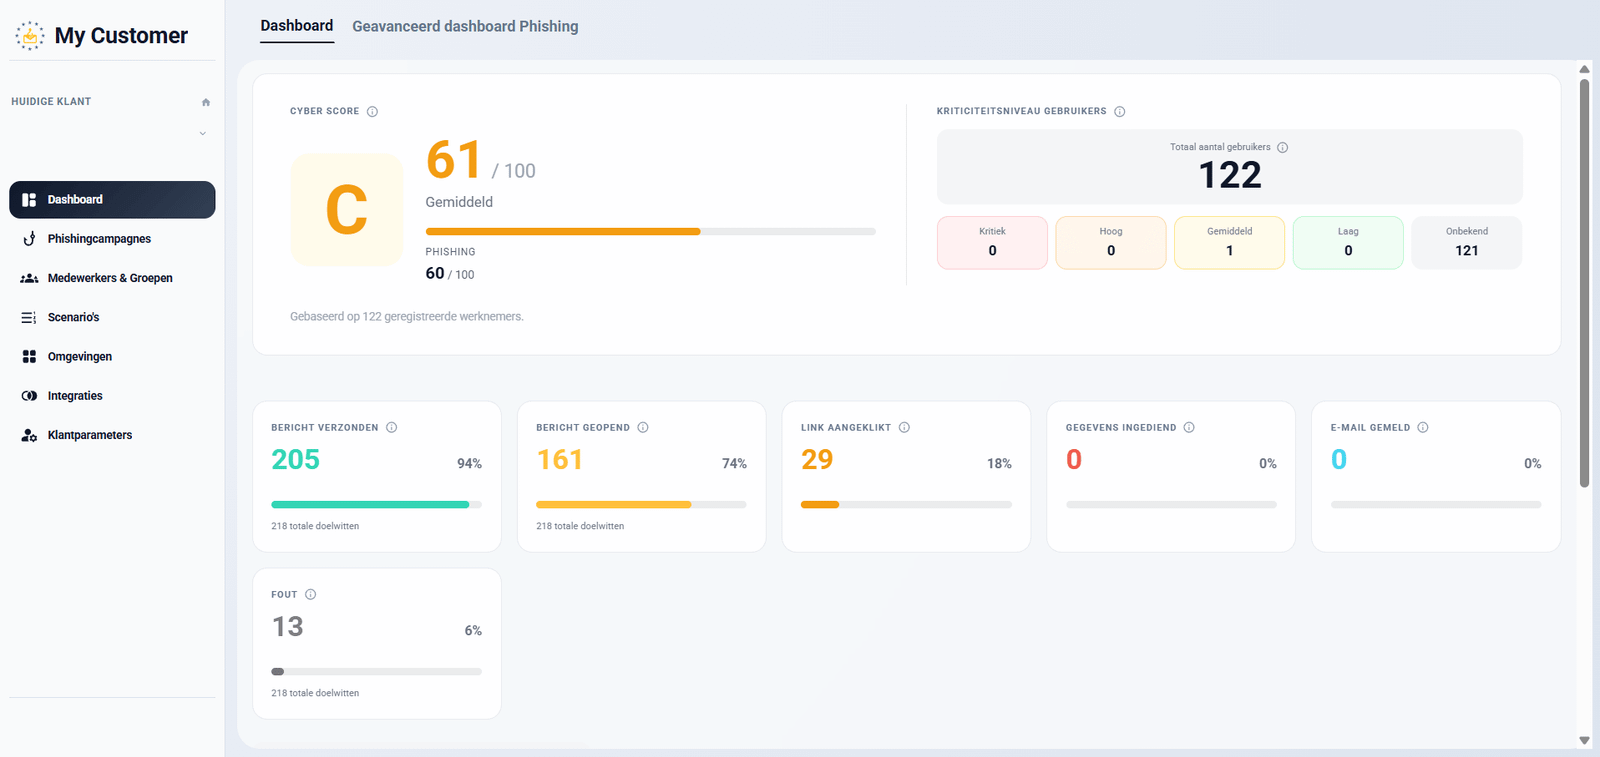The height and width of the screenshot is (757, 1600).
Task: Click the 74% value in Bericht Geopend
Action: tap(734, 464)
